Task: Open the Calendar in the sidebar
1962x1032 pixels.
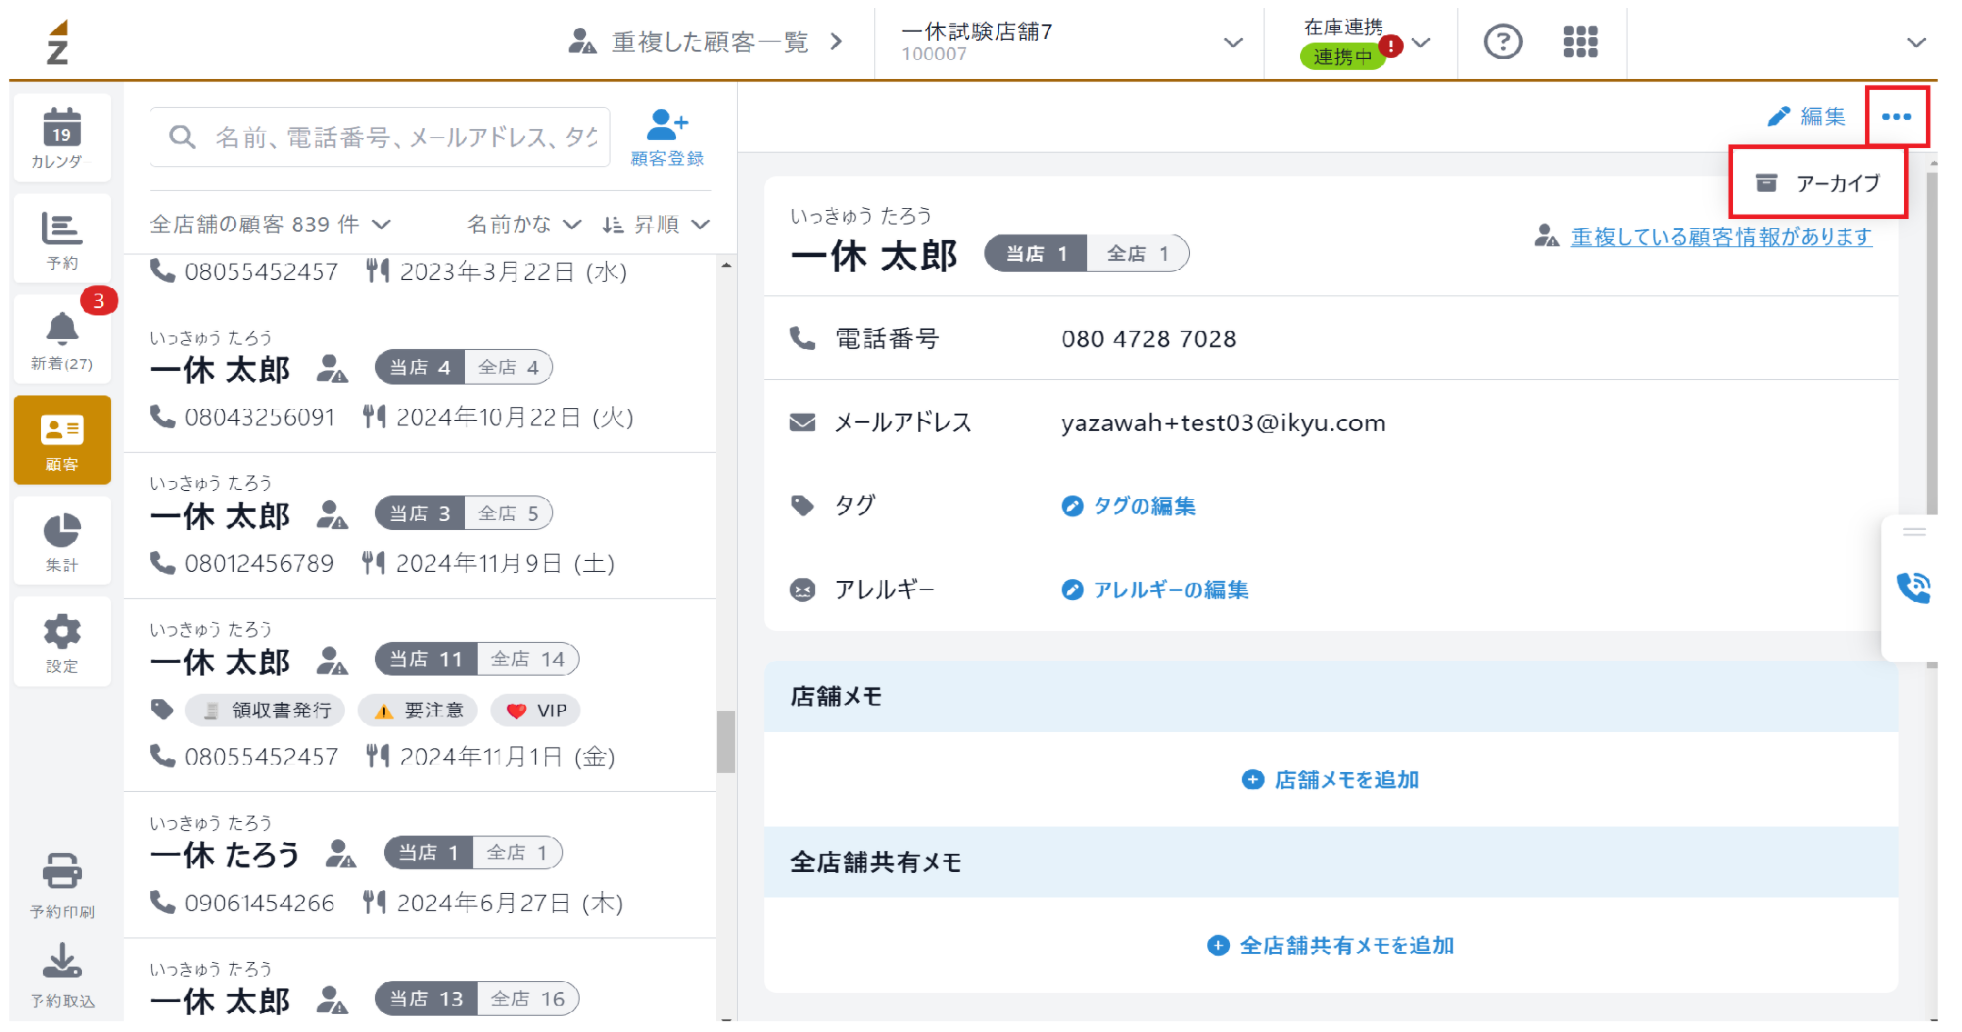Action: 62,138
